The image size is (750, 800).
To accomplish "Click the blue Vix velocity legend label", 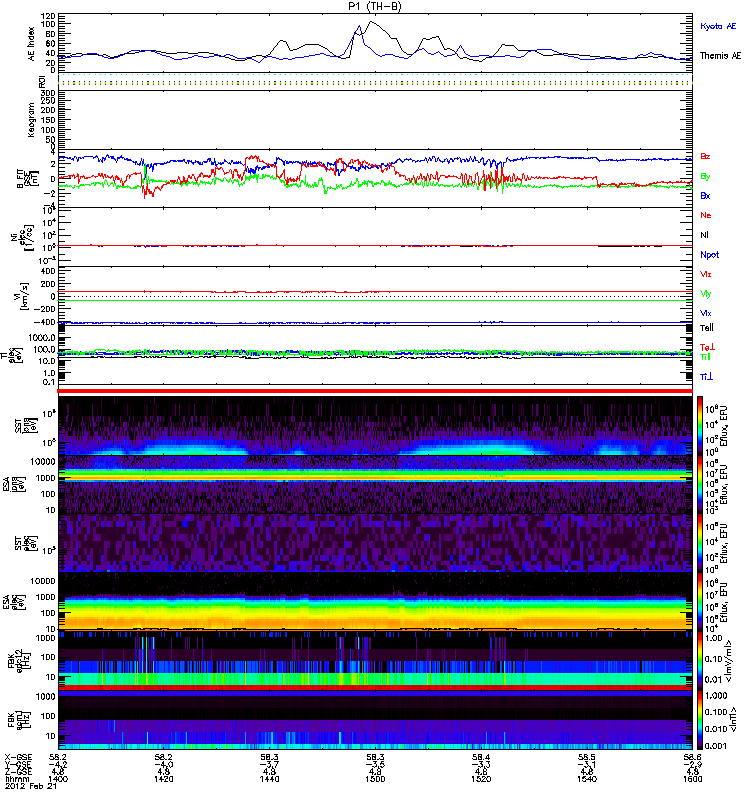I will click(x=706, y=313).
